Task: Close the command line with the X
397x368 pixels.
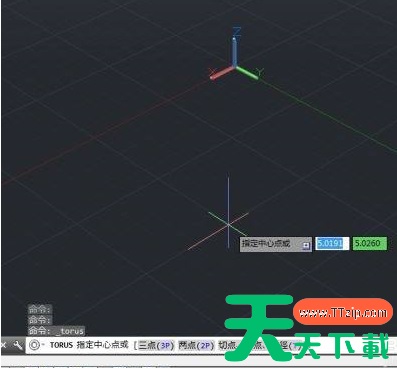Action: tap(4, 345)
